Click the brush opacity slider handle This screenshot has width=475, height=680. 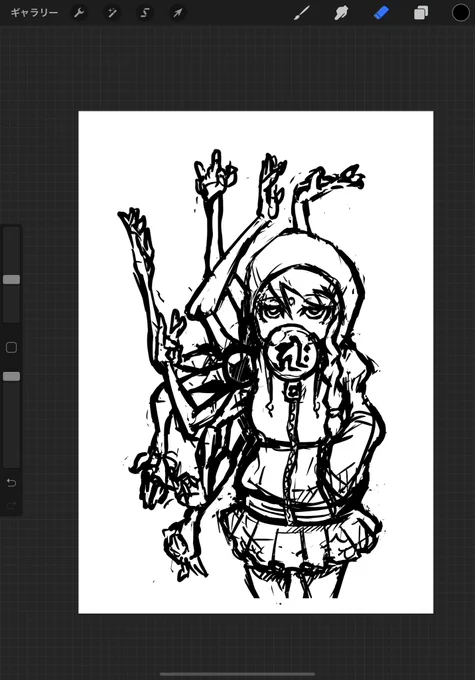[x=12, y=376]
